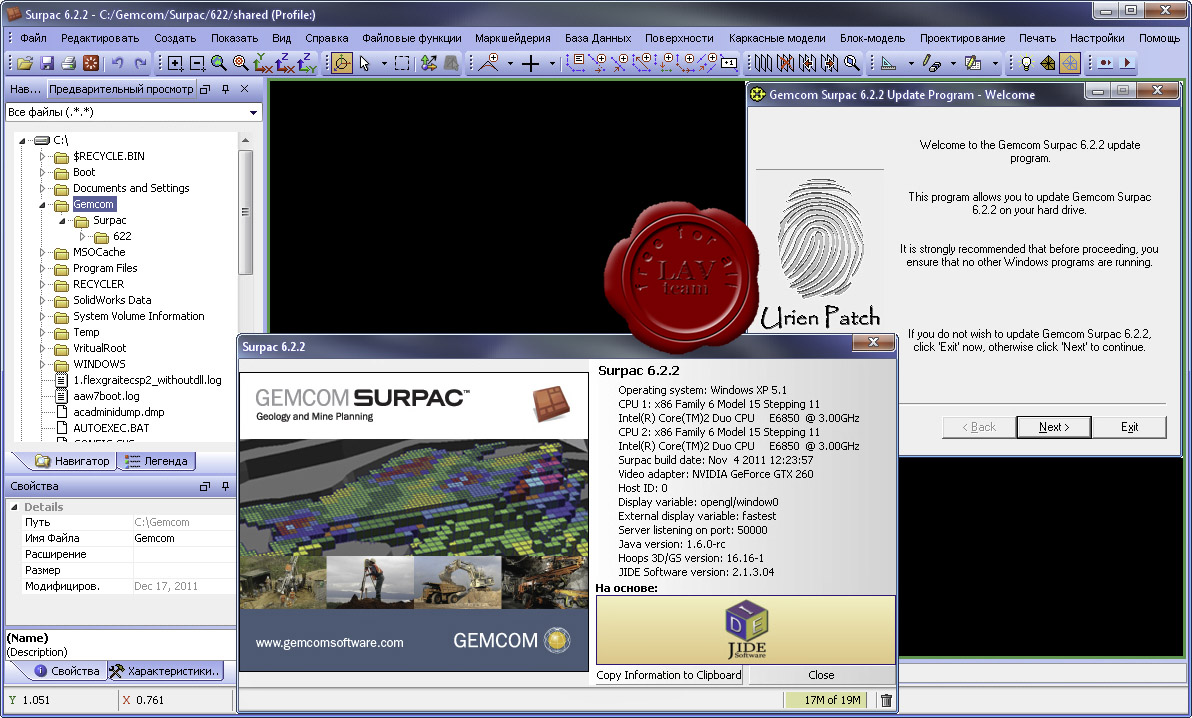
Task: Collapse the Details section in properties
Action: coord(14,507)
